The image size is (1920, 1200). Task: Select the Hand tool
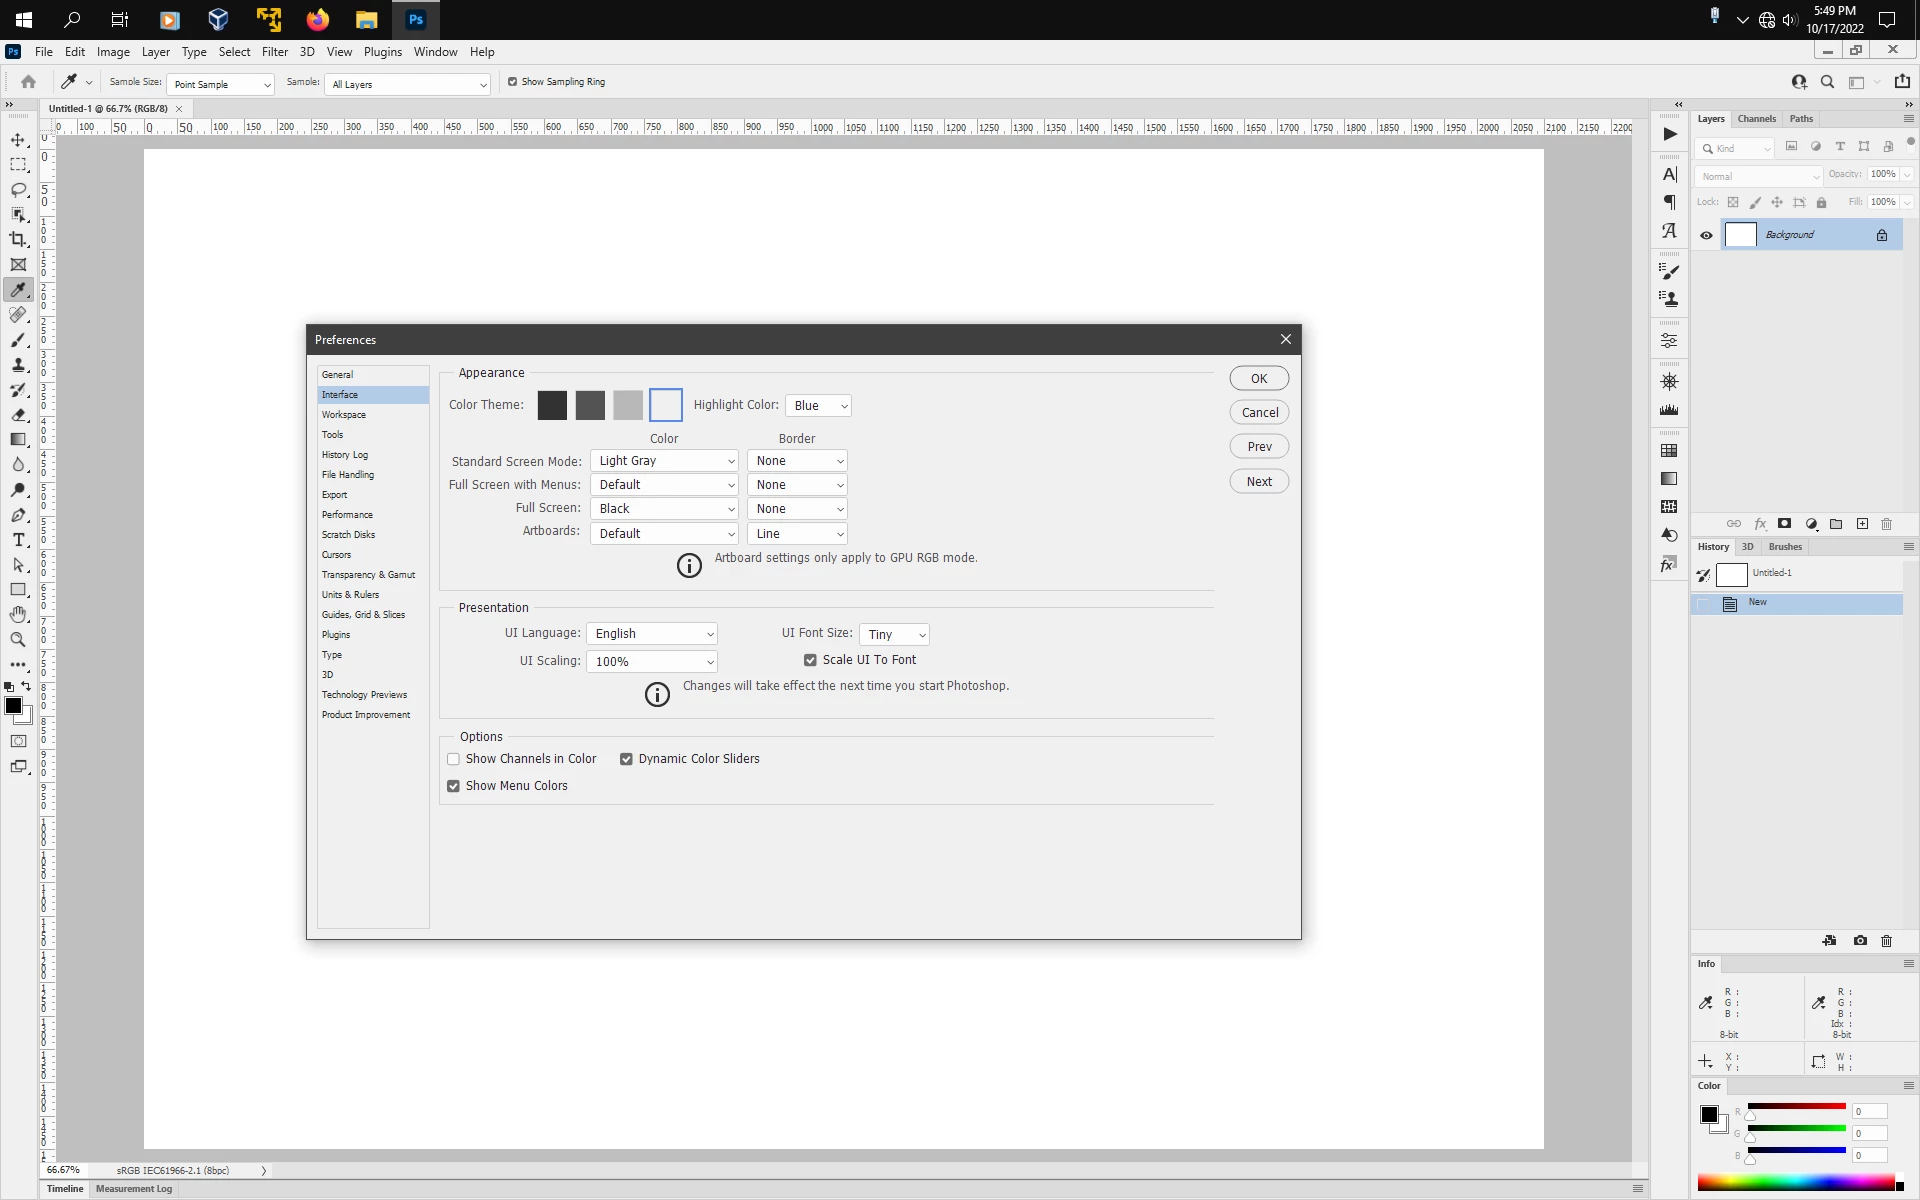[x=18, y=615]
